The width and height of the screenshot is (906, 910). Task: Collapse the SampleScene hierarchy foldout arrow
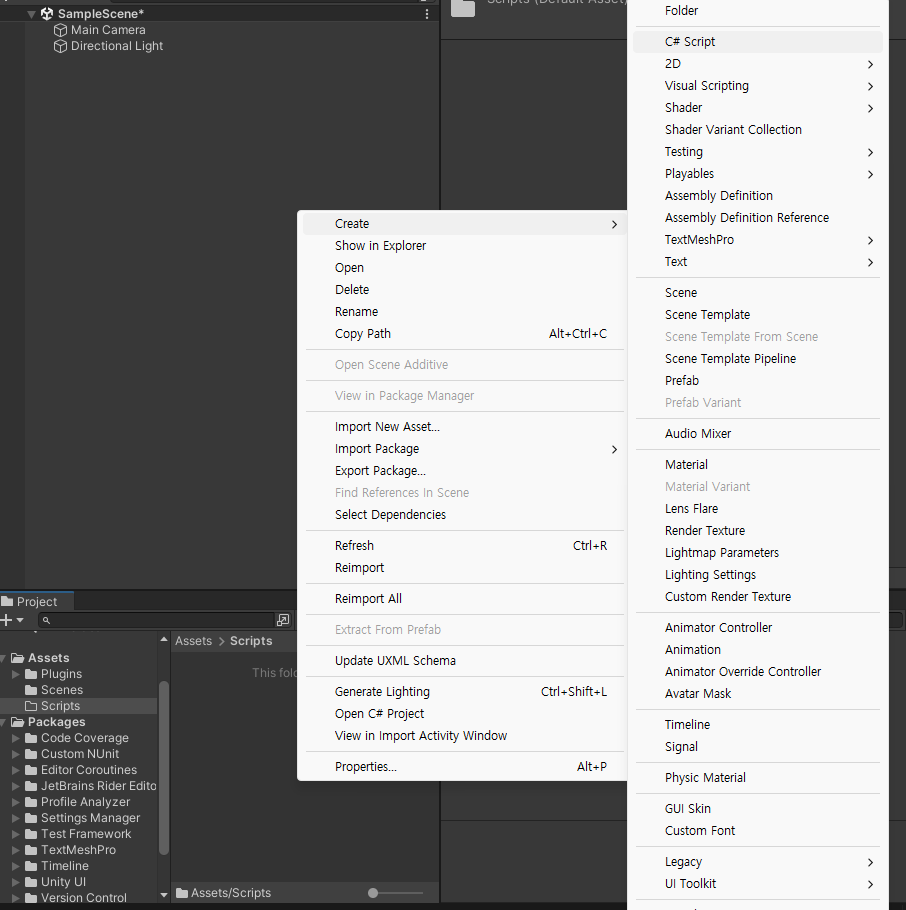32,14
